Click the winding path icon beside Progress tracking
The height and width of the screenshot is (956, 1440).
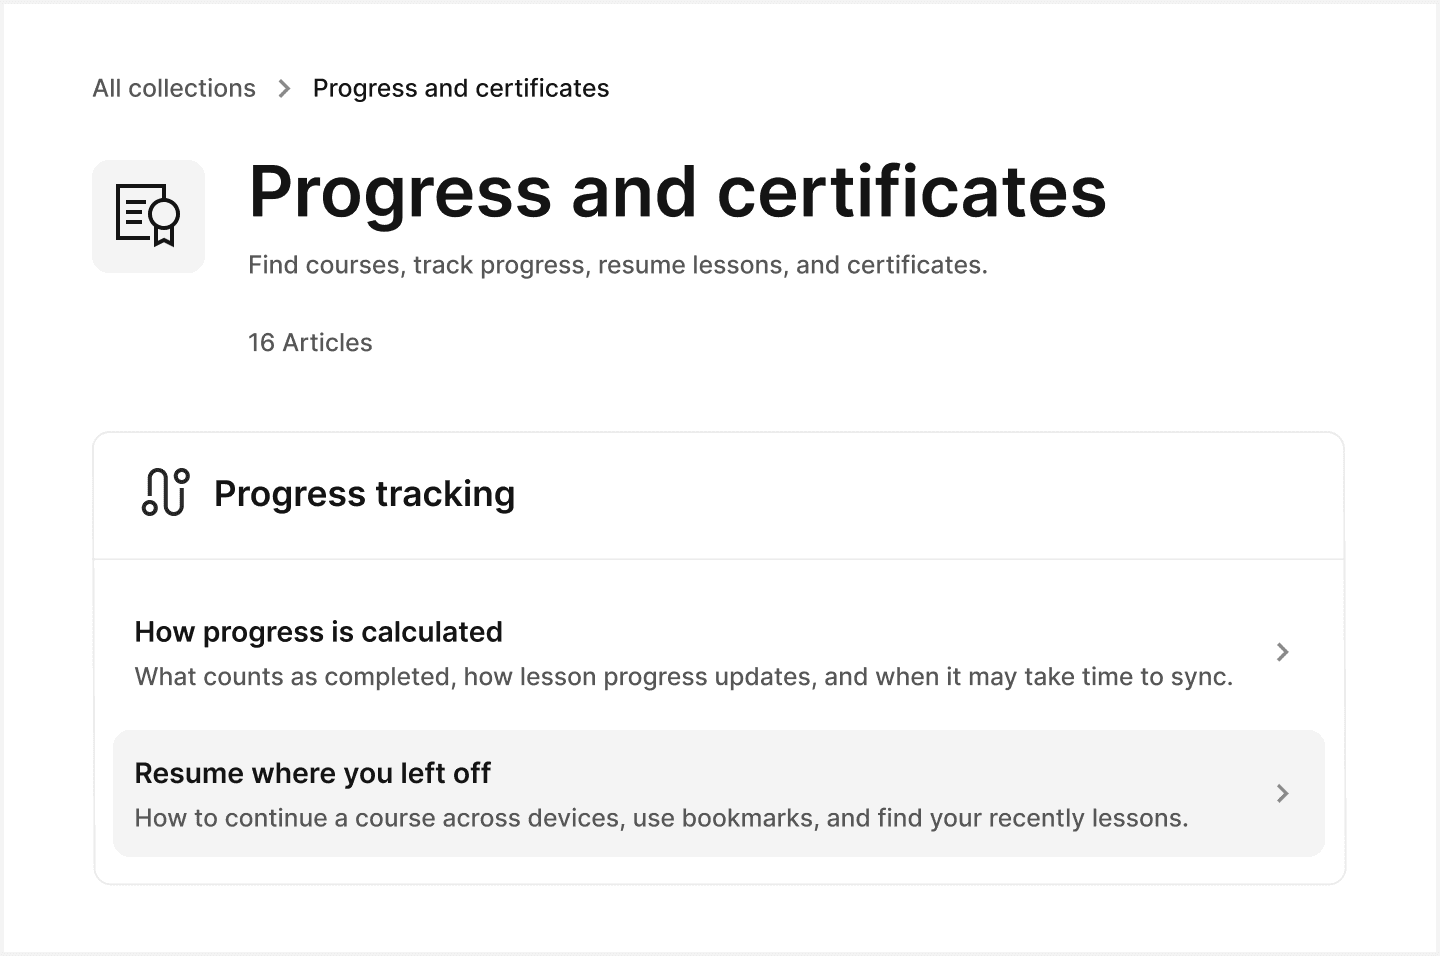(x=163, y=492)
